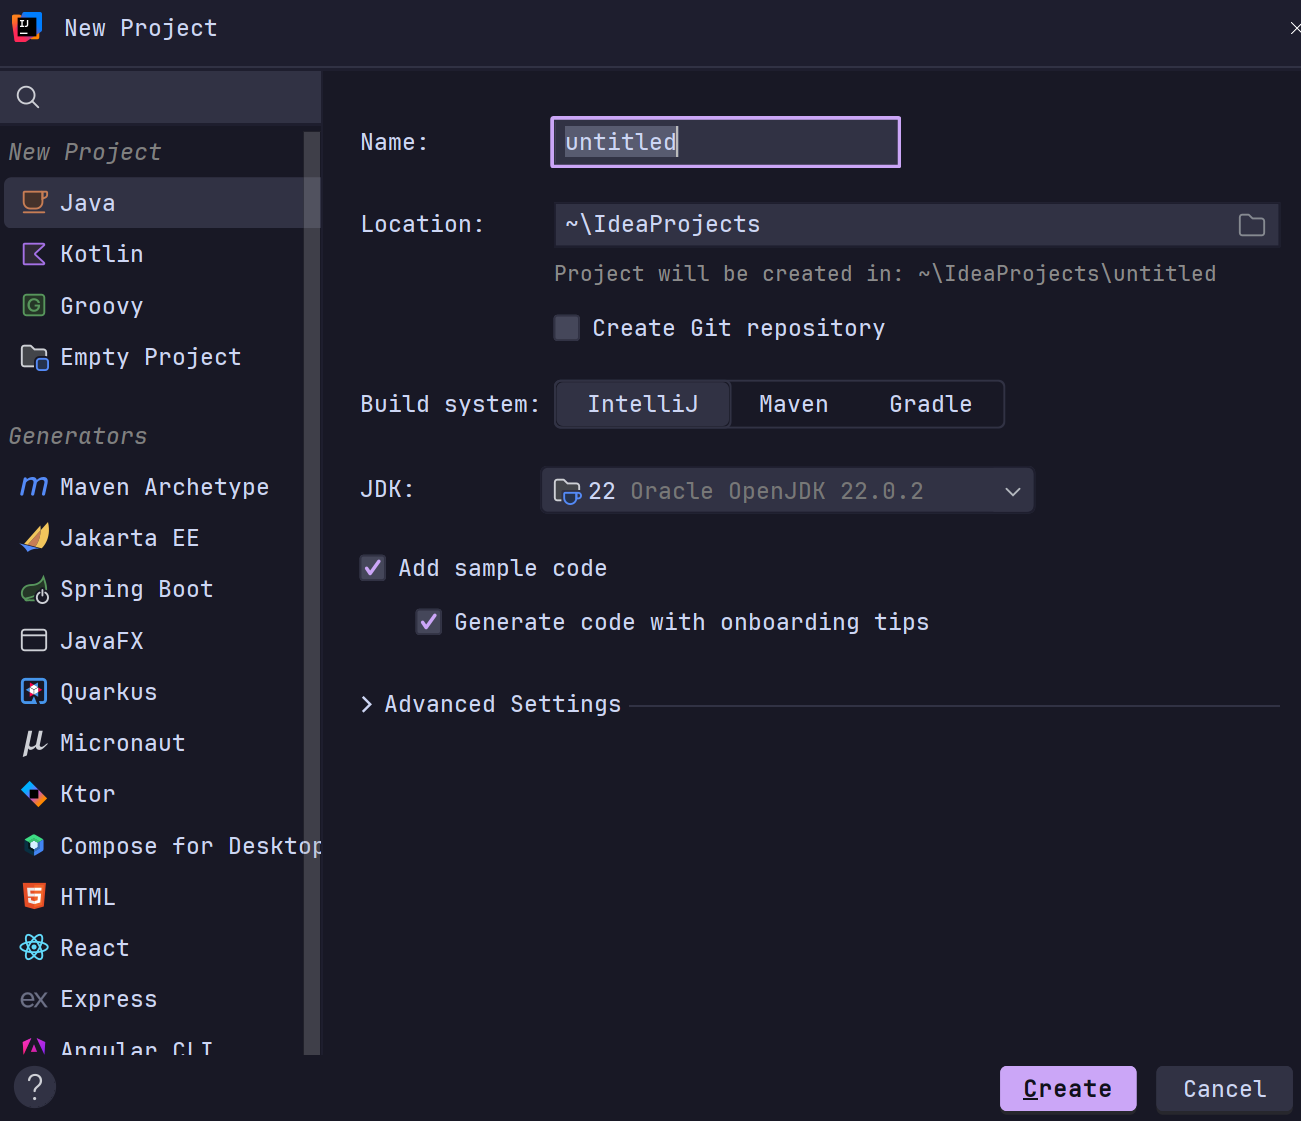Enable Create Git repository checkbox
Screen dimensions: 1301x1121
[567, 328]
